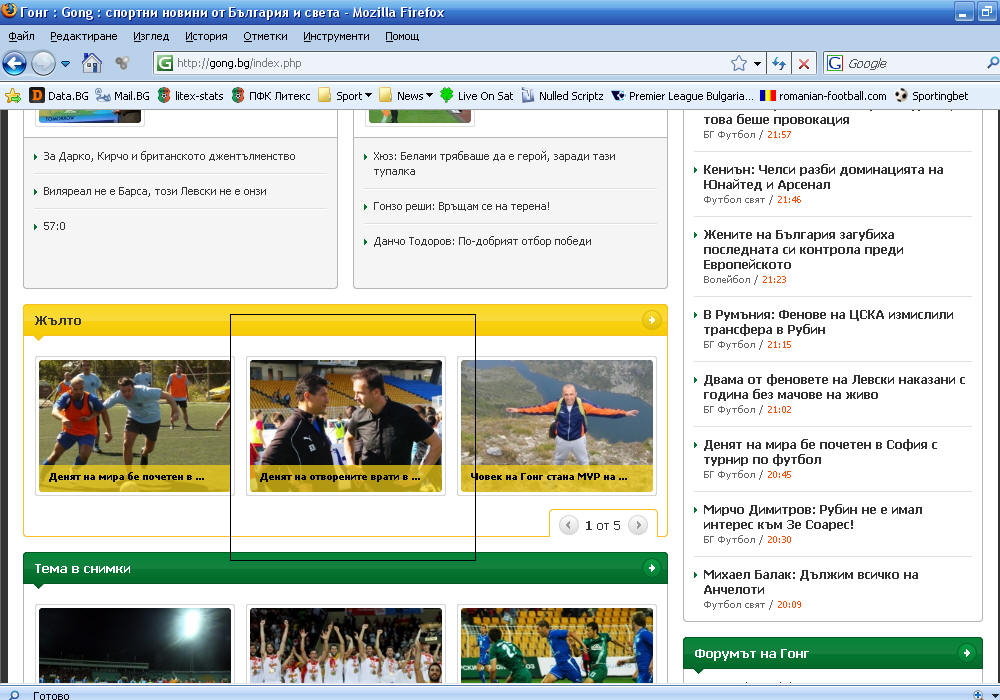The height and width of the screenshot is (700, 1000).
Task: Open the blue and green players thumbnail
Action: coord(557,645)
